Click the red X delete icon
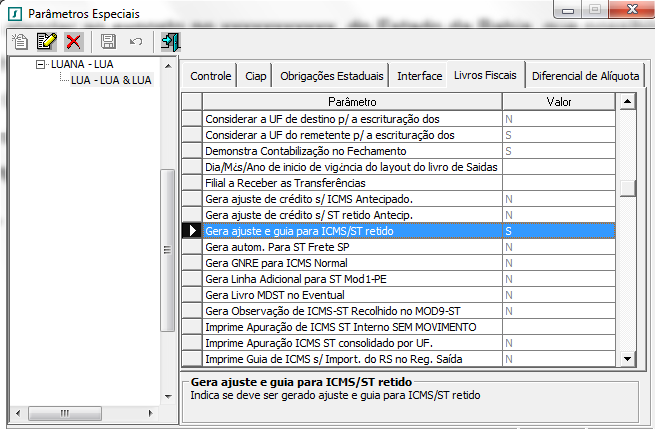This screenshot has width=655, height=431. [x=74, y=41]
